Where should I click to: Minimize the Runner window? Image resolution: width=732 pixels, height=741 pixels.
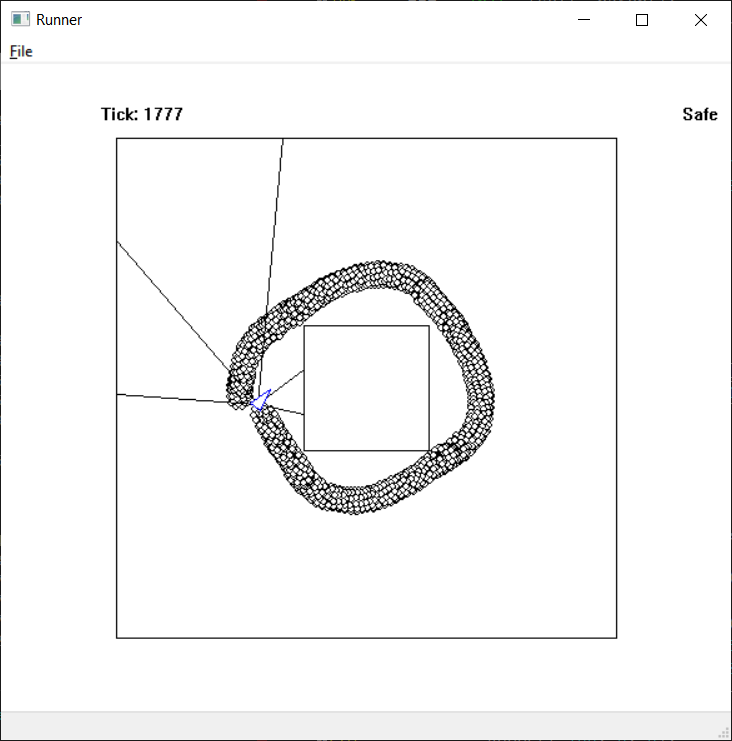584,20
